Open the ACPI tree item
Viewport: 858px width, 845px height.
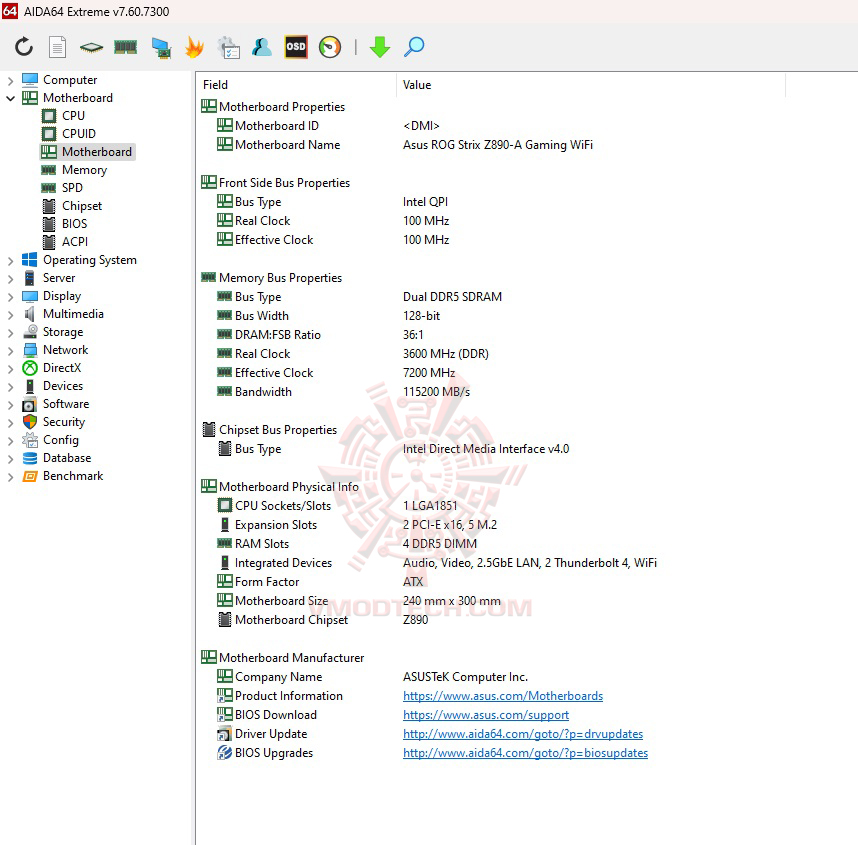75,242
